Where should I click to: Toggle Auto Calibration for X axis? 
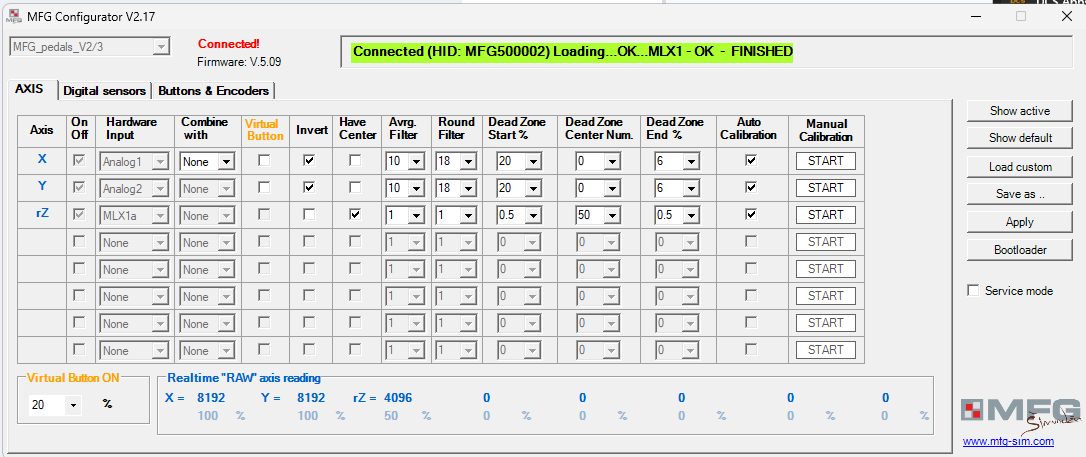pyautogui.click(x=750, y=161)
